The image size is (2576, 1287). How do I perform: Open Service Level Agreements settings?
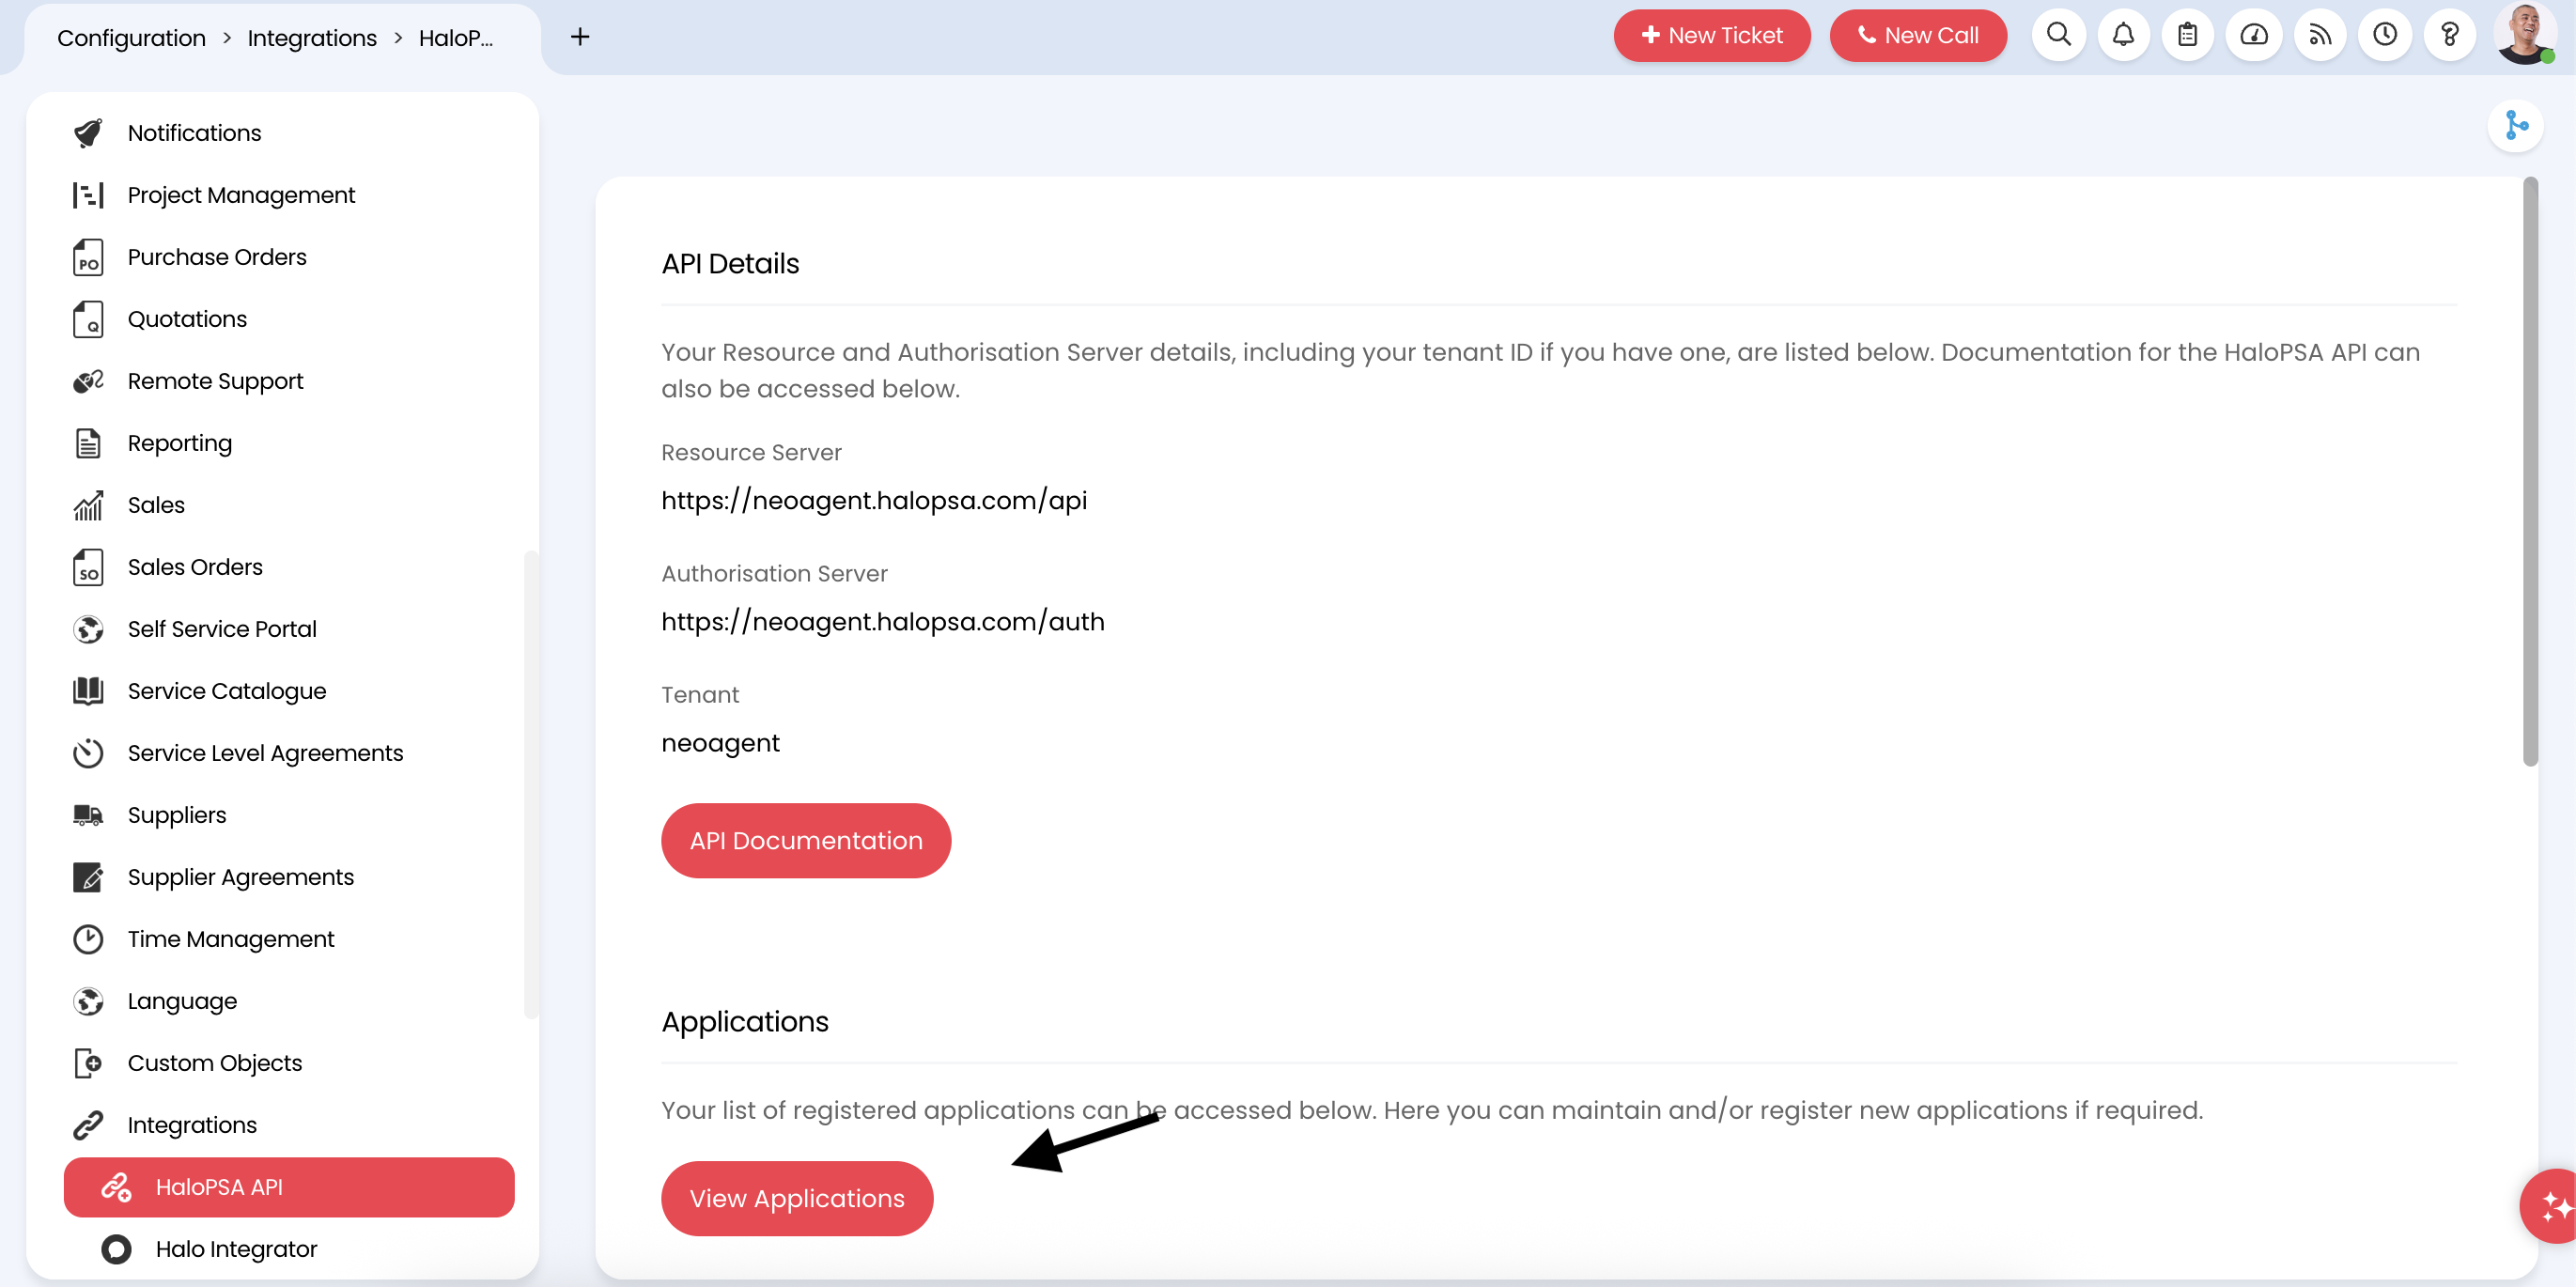coord(265,752)
